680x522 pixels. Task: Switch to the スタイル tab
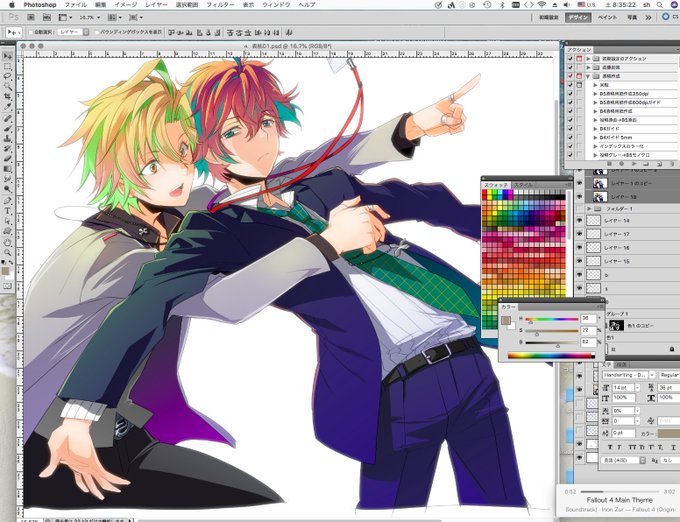point(523,185)
